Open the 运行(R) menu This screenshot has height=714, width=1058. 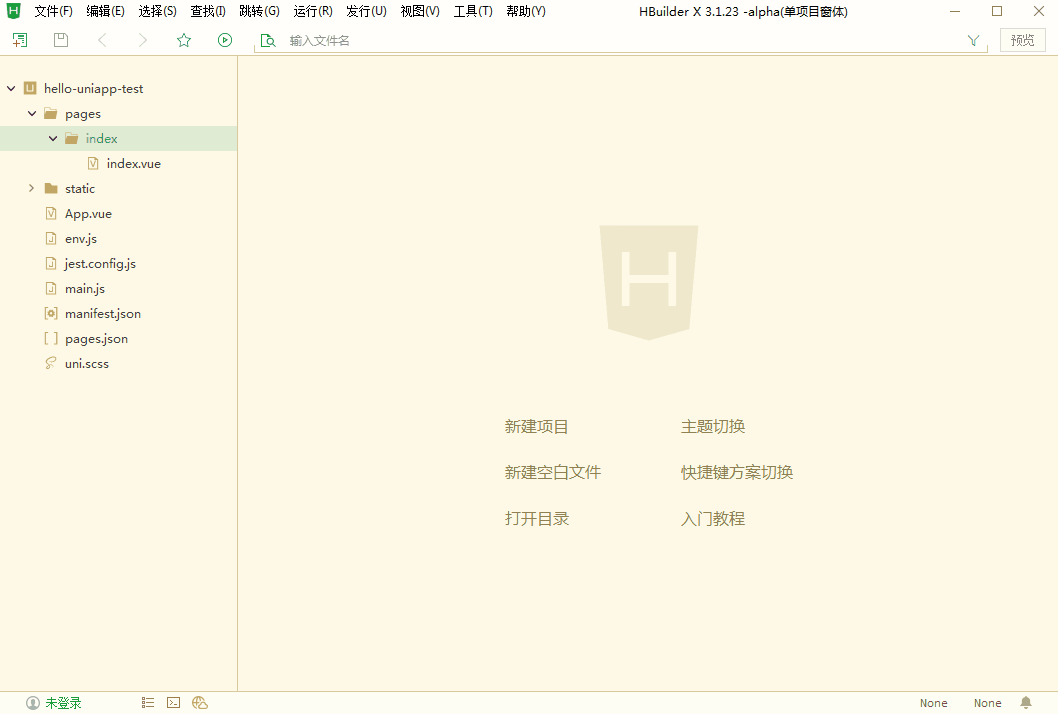[313, 11]
